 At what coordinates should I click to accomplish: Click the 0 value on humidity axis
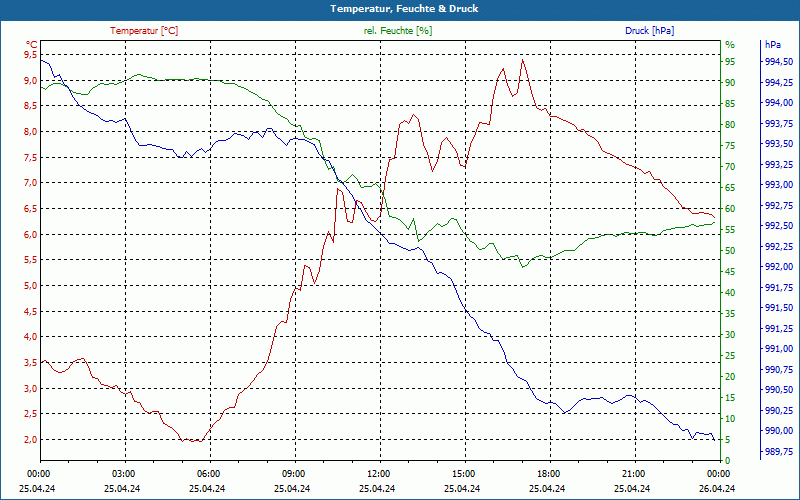click(x=728, y=461)
